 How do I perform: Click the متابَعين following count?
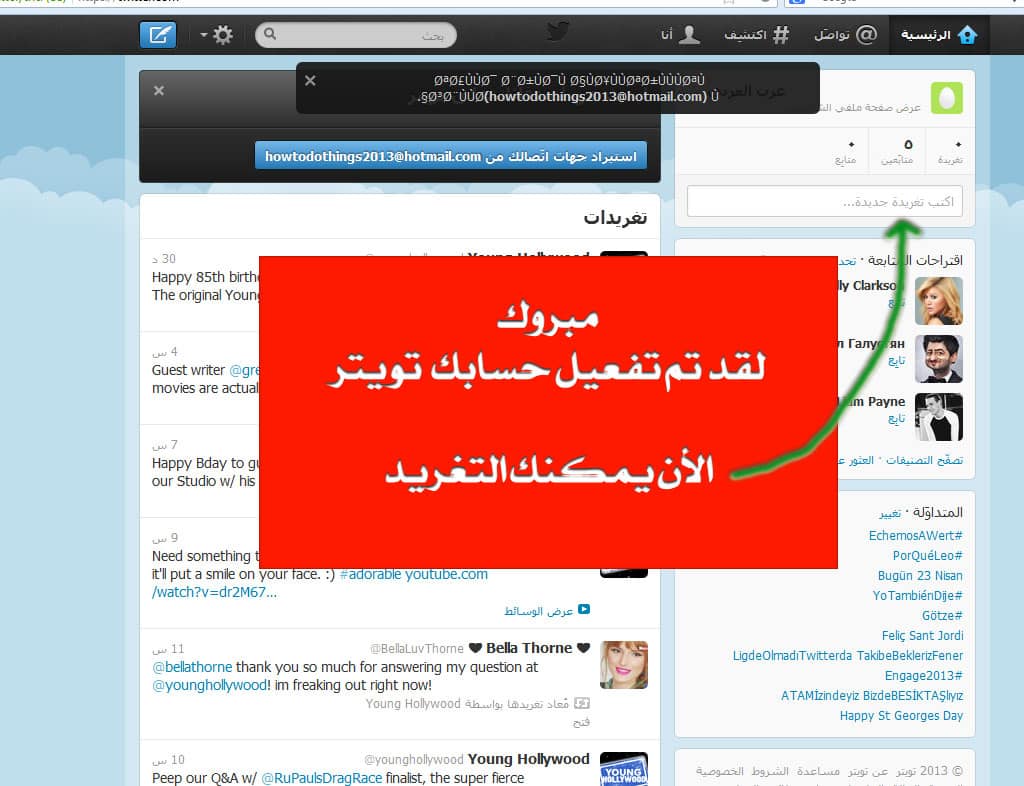click(897, 151)
